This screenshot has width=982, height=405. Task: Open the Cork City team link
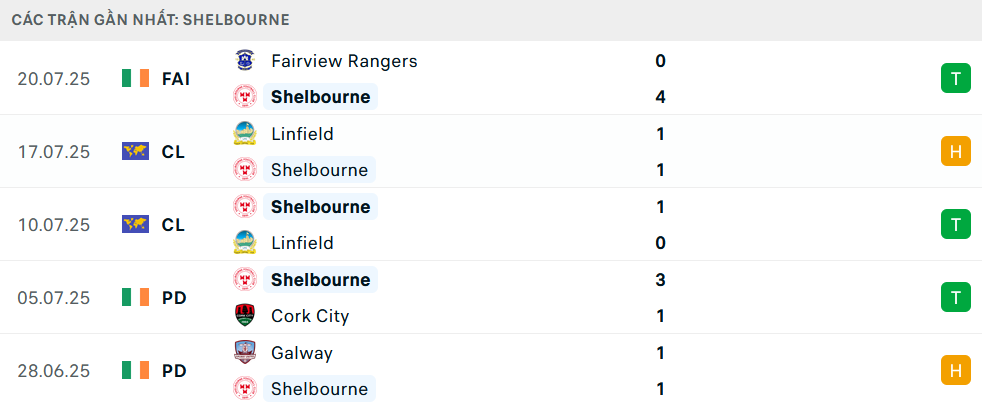point(309,315)
